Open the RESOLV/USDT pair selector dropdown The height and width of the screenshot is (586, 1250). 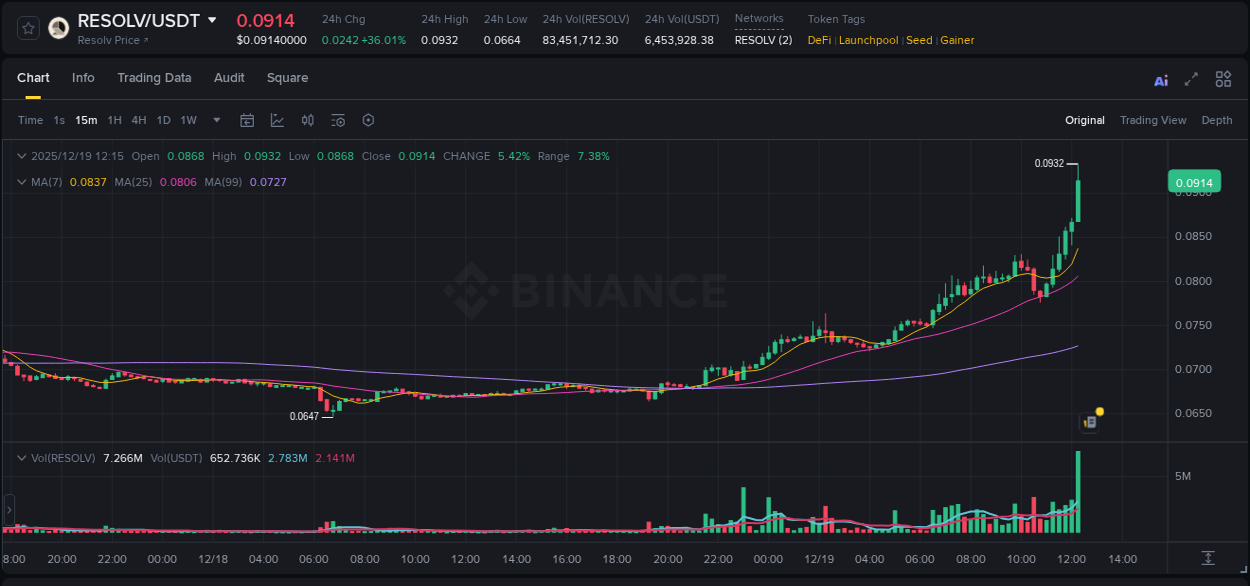[210, 20]
